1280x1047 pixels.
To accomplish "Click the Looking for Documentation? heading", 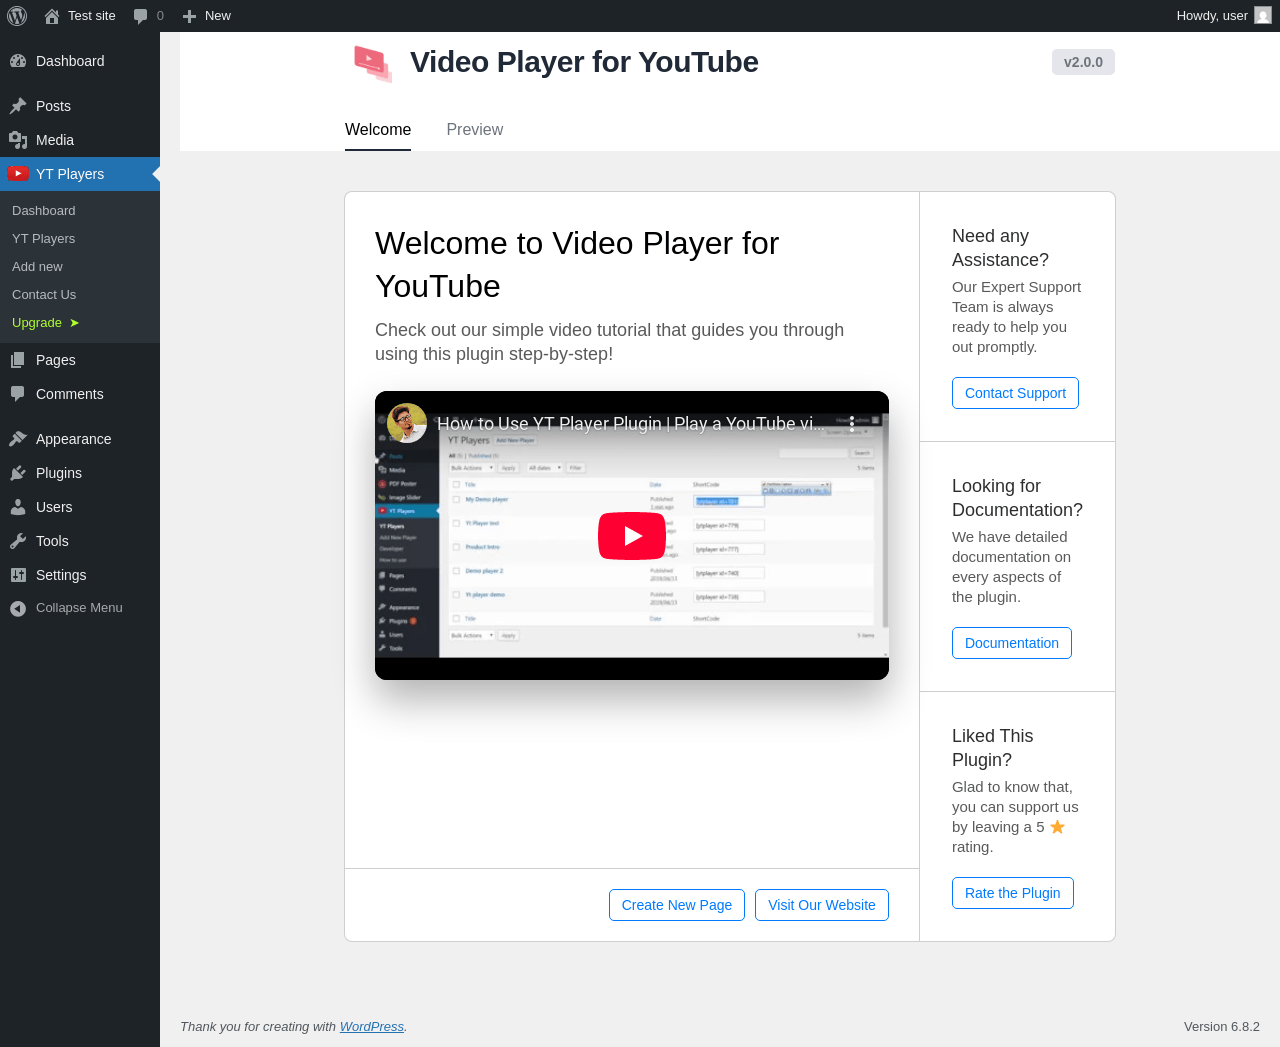I will tap(1017, 498).
